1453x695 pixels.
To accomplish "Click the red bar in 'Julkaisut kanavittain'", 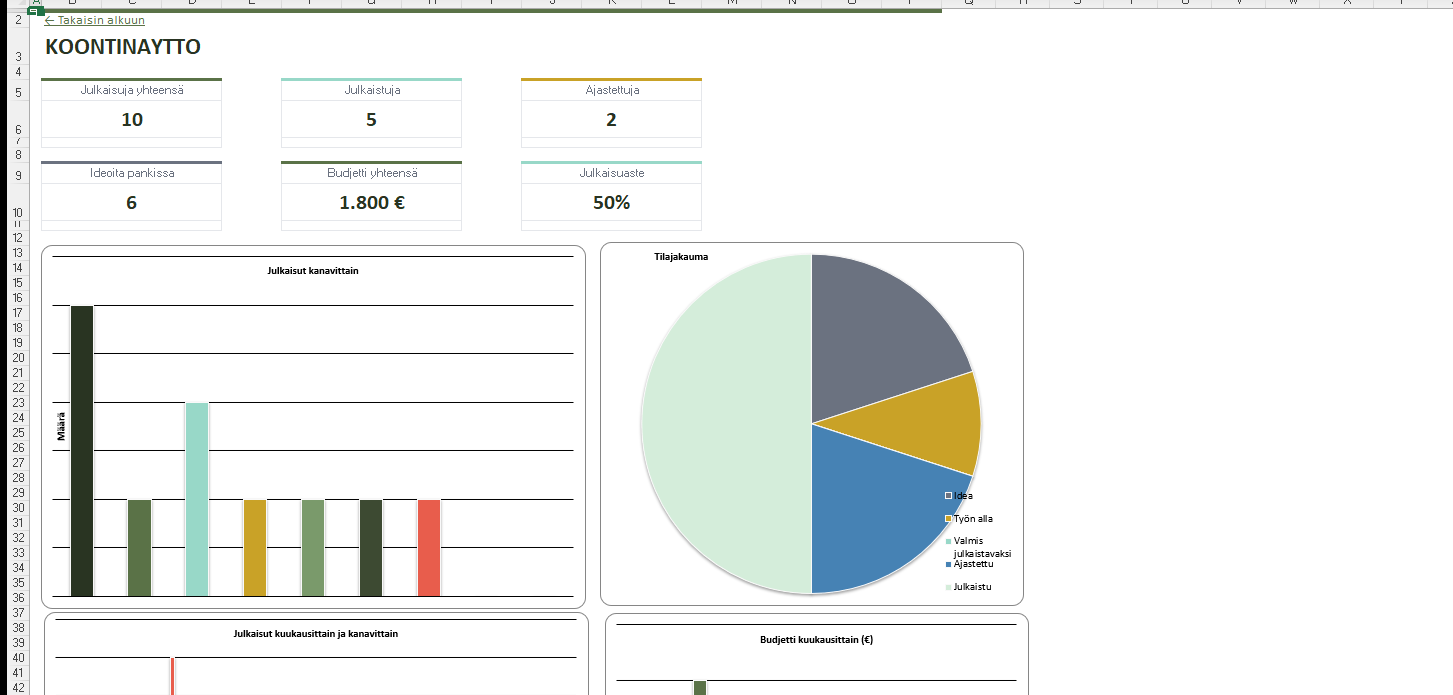I will point(428,547).
